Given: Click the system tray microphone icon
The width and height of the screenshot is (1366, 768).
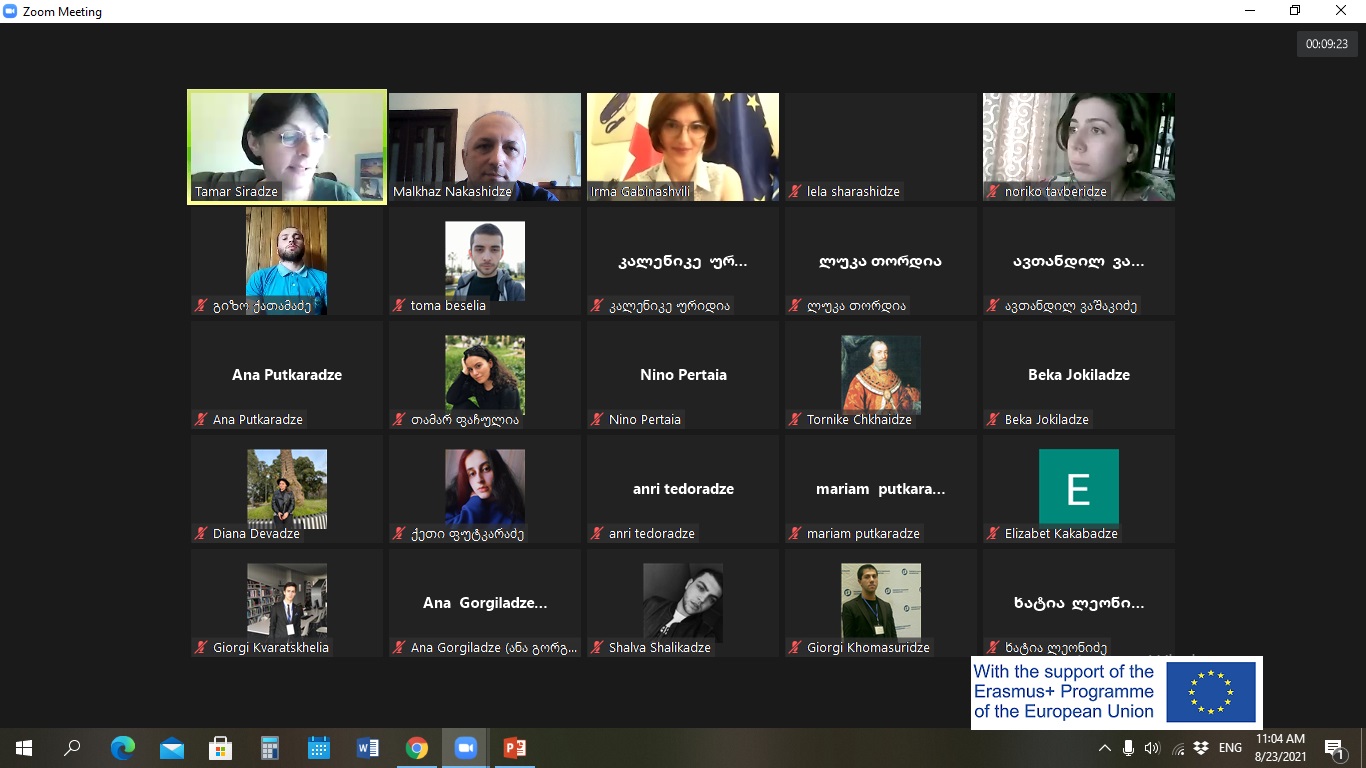Looking at the screenshot, I should coord(1128,748).
